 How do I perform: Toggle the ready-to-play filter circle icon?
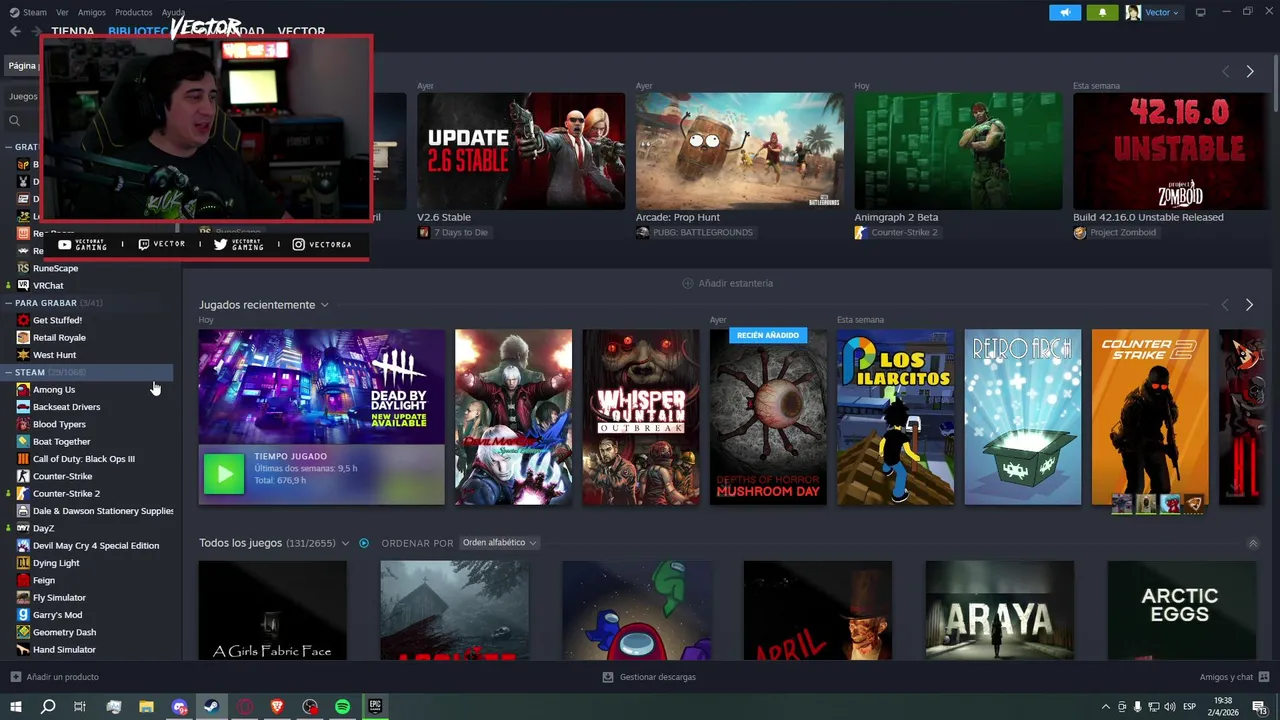click(x=364, y=543)
